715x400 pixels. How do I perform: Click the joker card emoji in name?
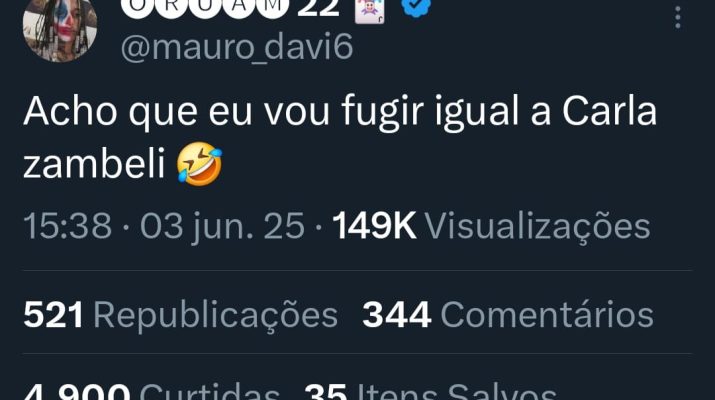click(369, 10)
